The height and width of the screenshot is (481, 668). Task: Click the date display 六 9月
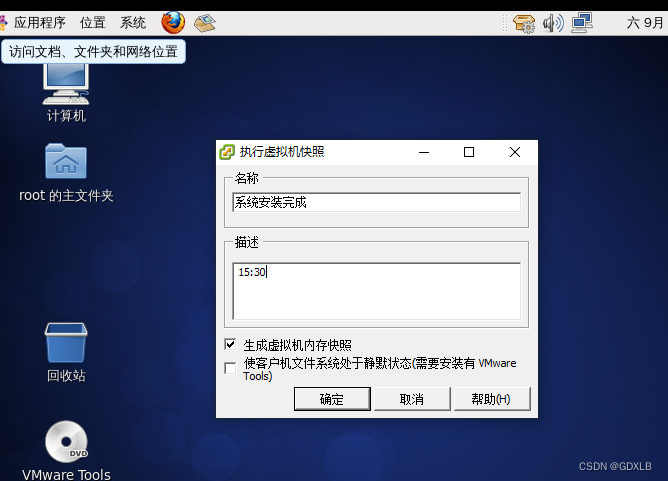tap(646, 23)
